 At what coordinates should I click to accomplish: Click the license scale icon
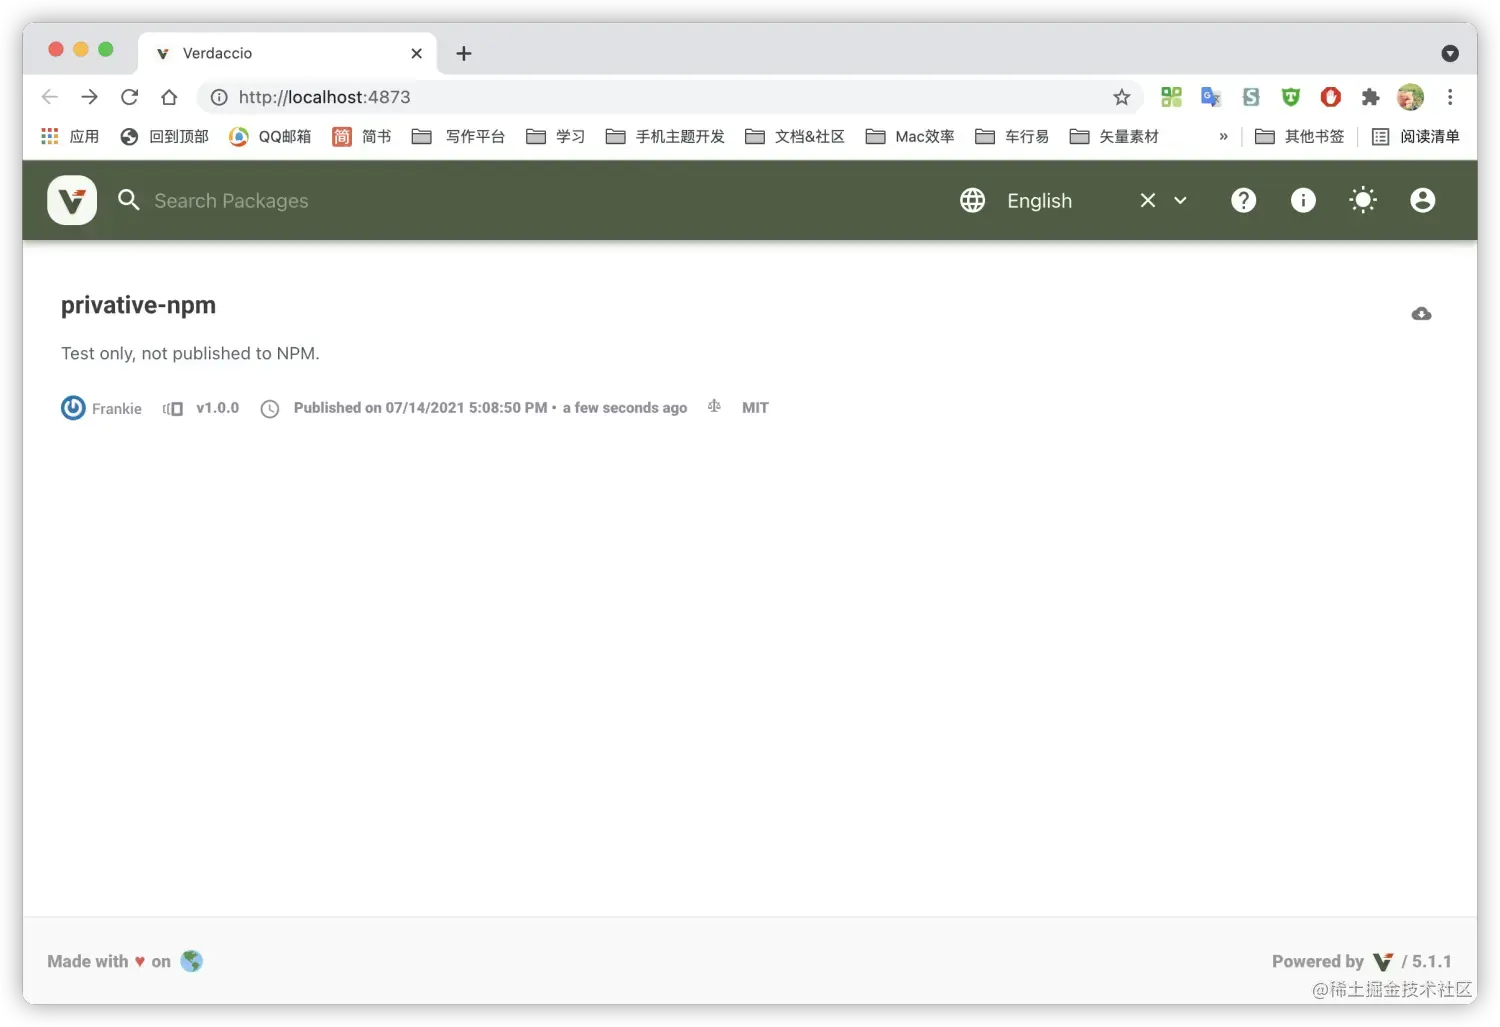point(714,406)
